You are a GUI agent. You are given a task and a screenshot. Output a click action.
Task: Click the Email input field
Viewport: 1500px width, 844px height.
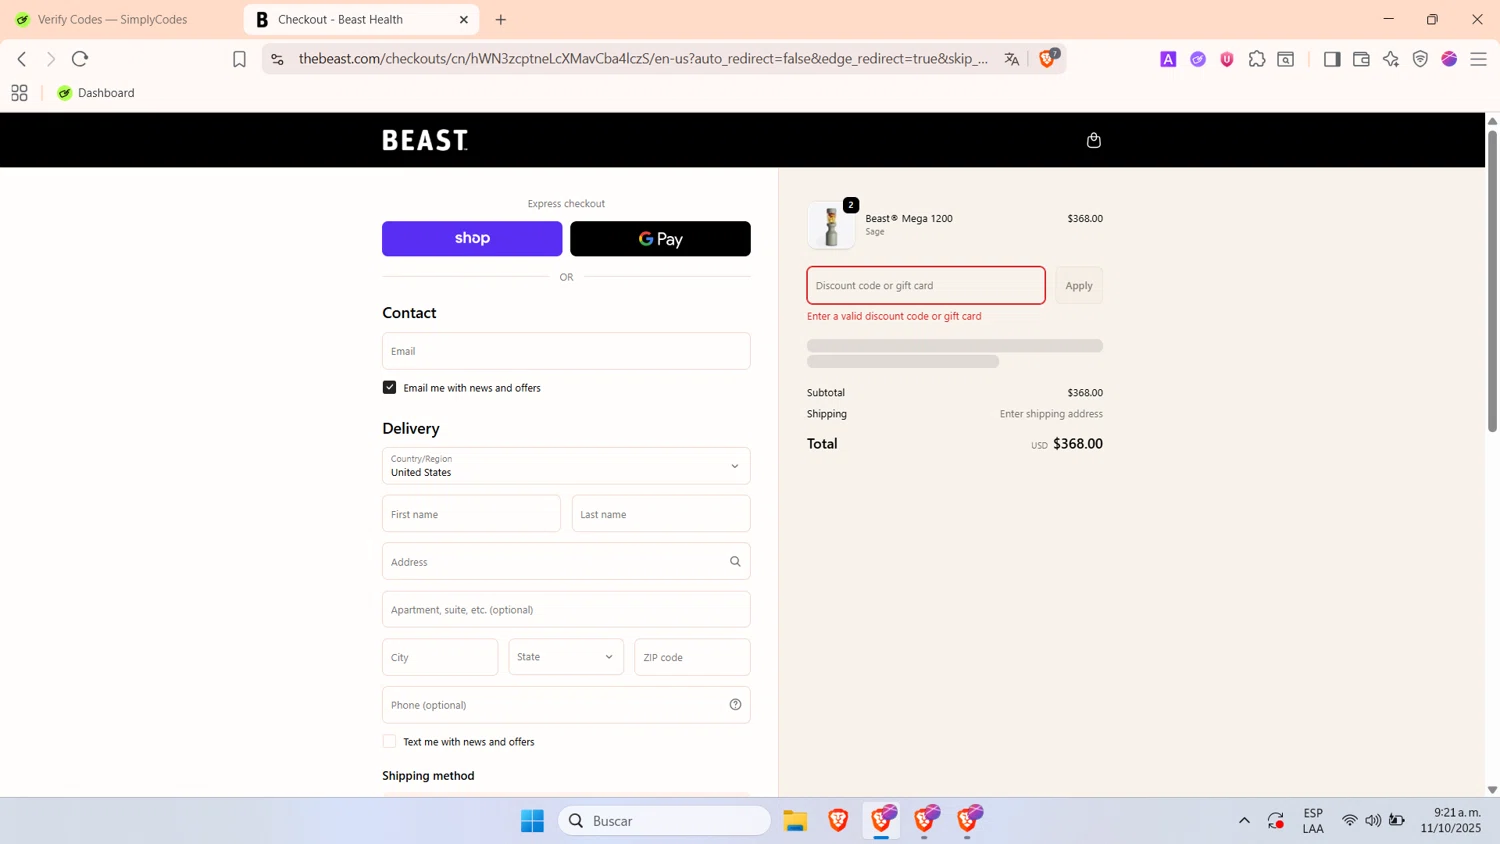pyautogui.click(x=566, y=351)
